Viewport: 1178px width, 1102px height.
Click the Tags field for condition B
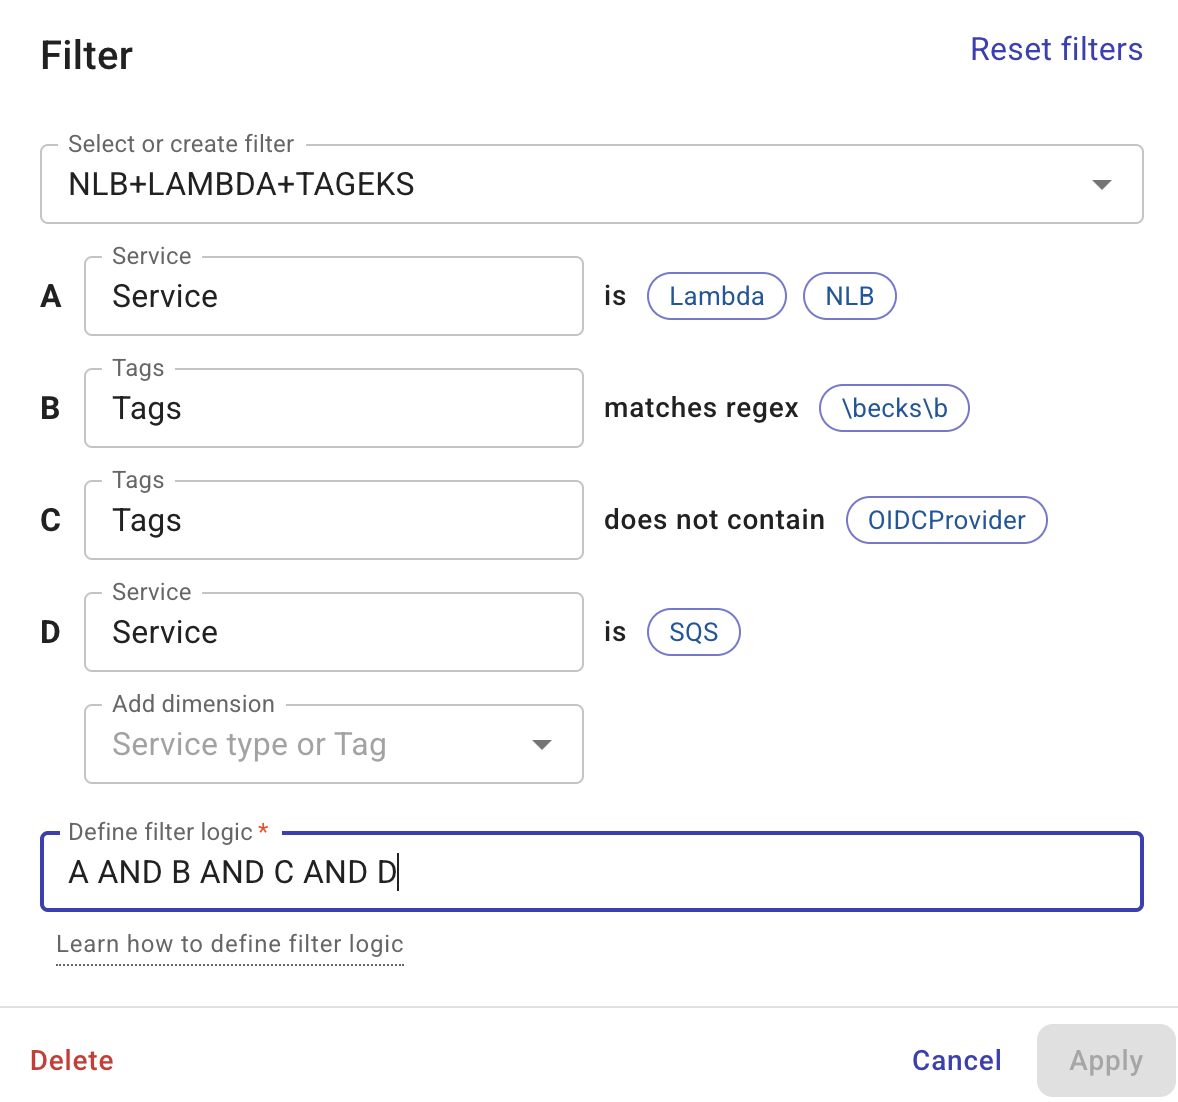pos(333,408)
